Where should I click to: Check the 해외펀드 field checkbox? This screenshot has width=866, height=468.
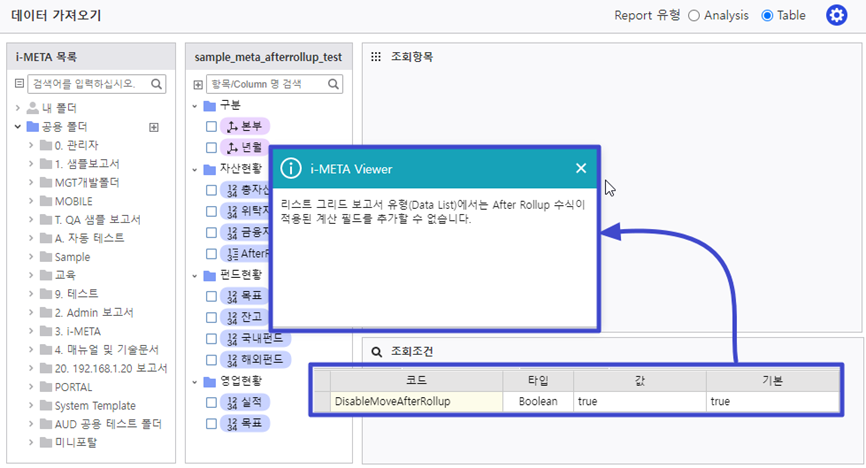211,359
